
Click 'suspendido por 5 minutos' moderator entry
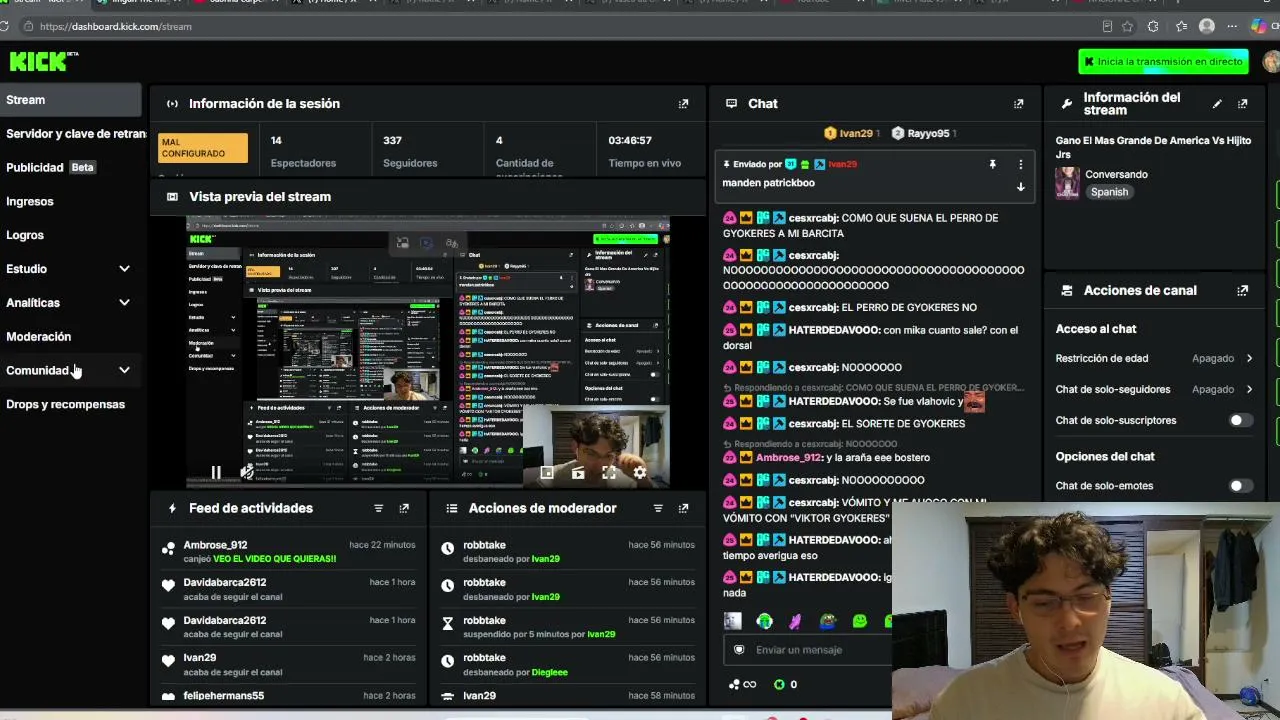[x=539, y=634]
